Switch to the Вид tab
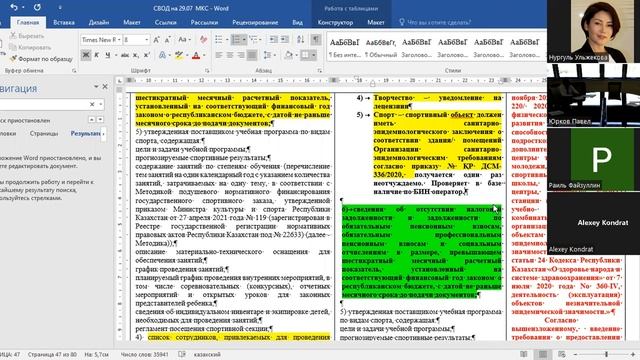Image resolution: width=640 pixels, height=360 pixels. [298, 22]
